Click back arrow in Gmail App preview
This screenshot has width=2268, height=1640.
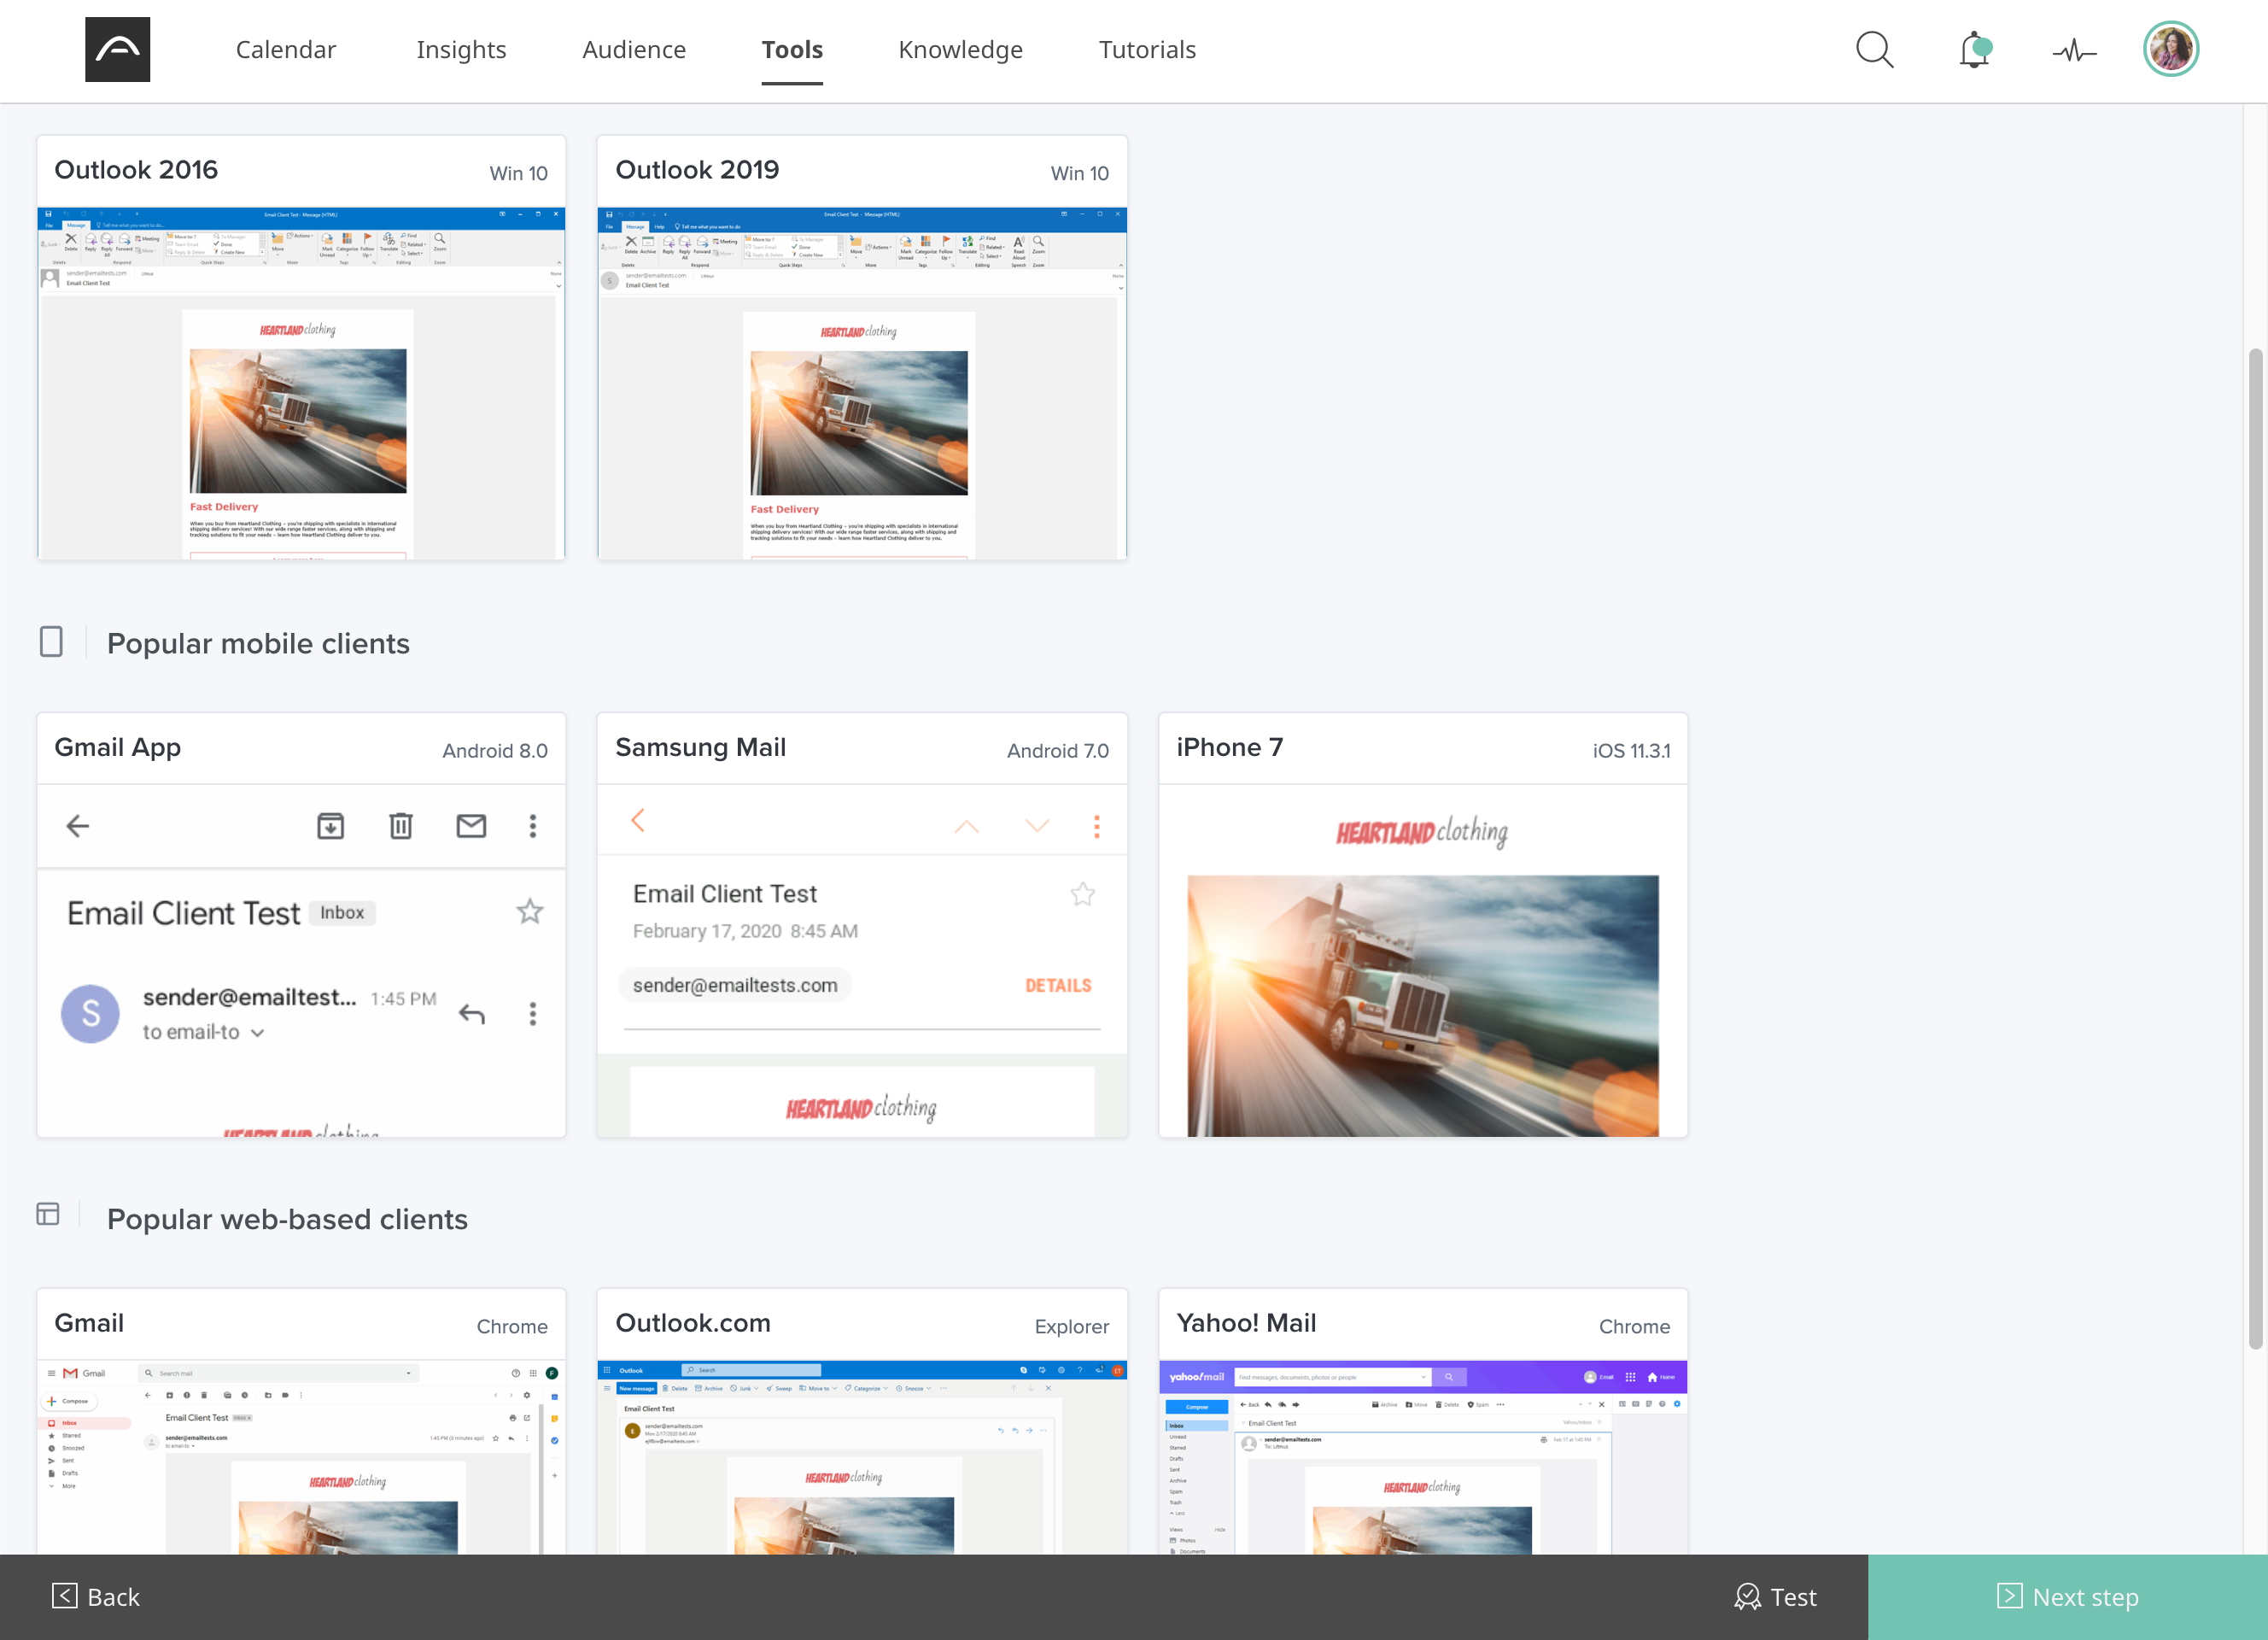pyautogui.click(x=78, y=825)
